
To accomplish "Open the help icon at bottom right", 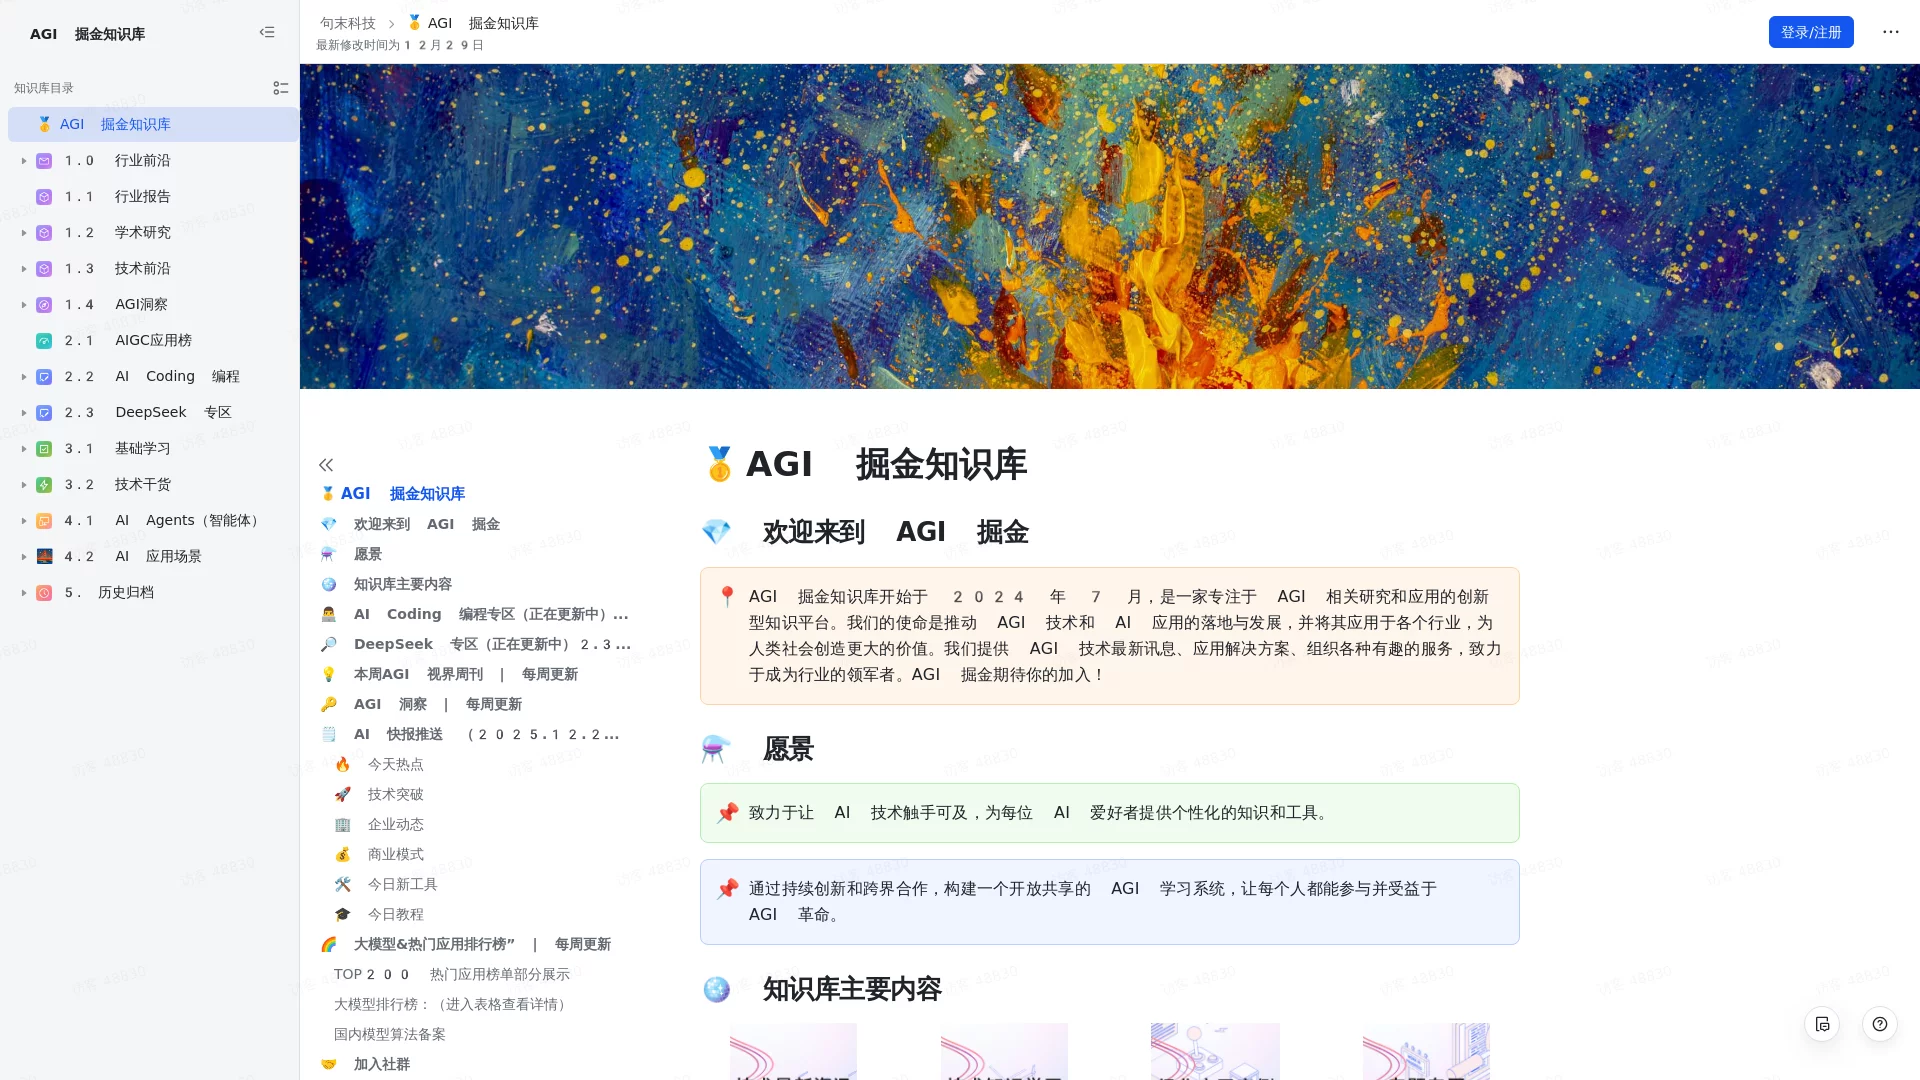I will pyautogui.click(x=1879, y=1024).
